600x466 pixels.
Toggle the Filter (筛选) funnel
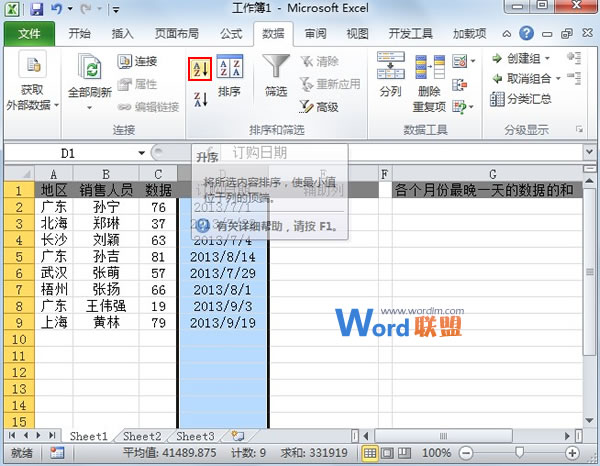point(276,75)
